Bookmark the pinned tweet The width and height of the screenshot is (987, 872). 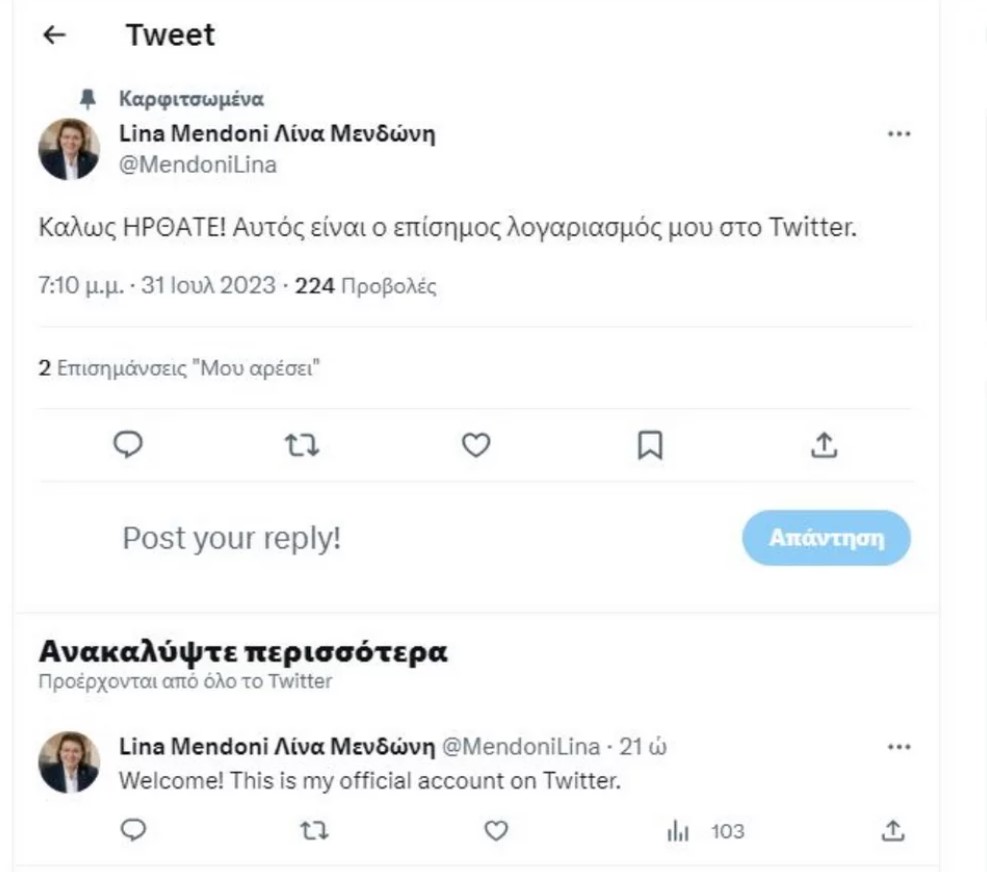650,445
